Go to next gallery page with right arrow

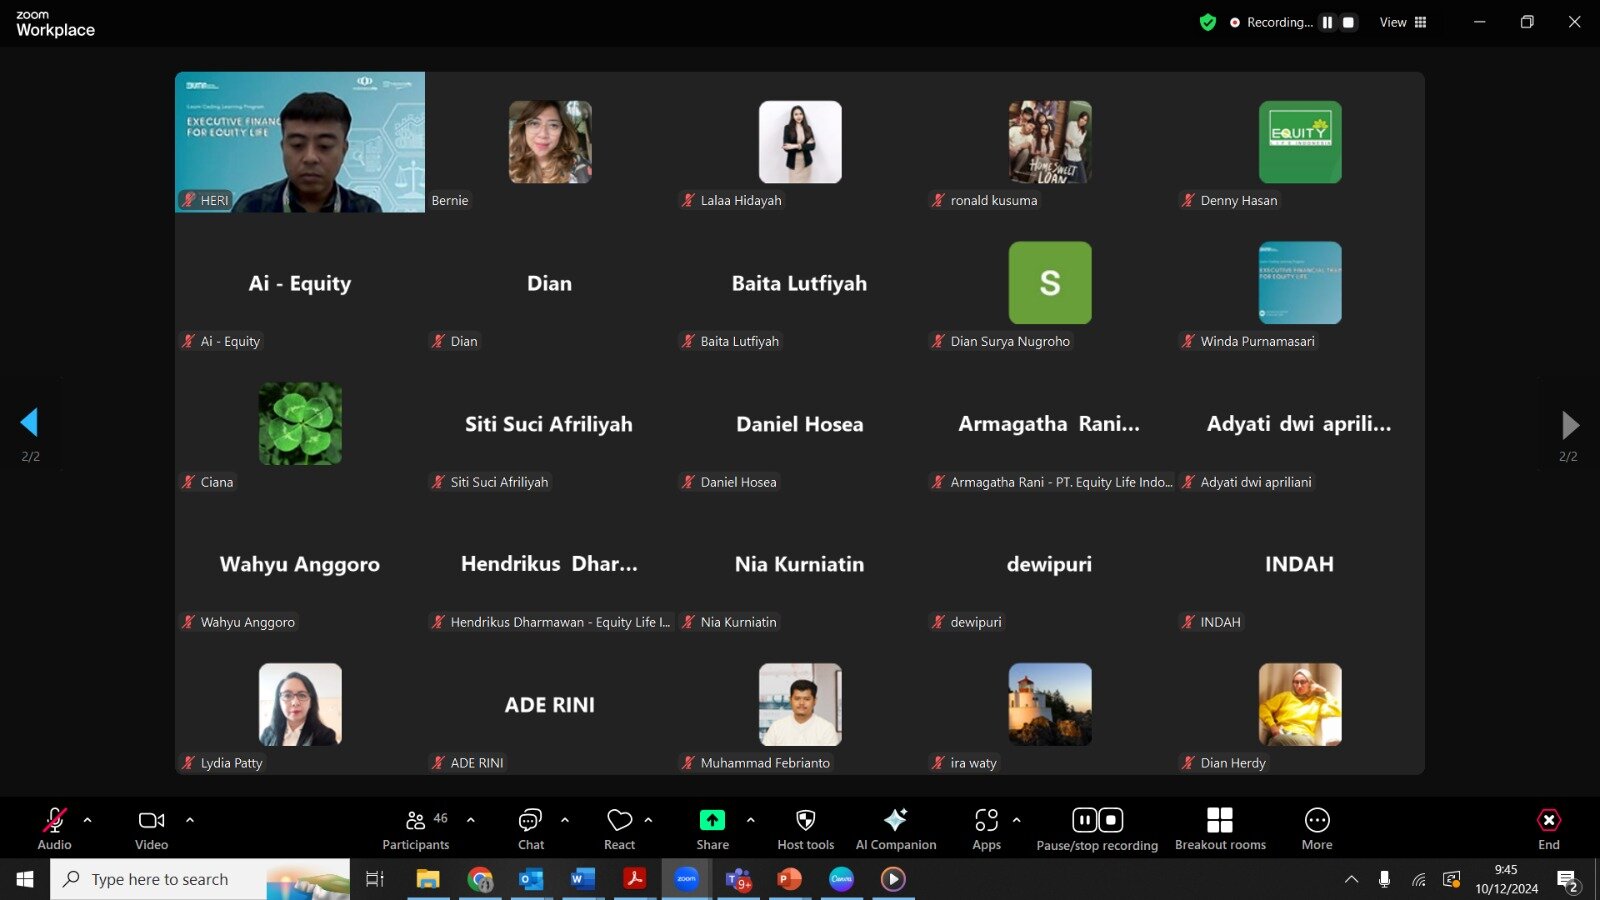pos(1570,425)
